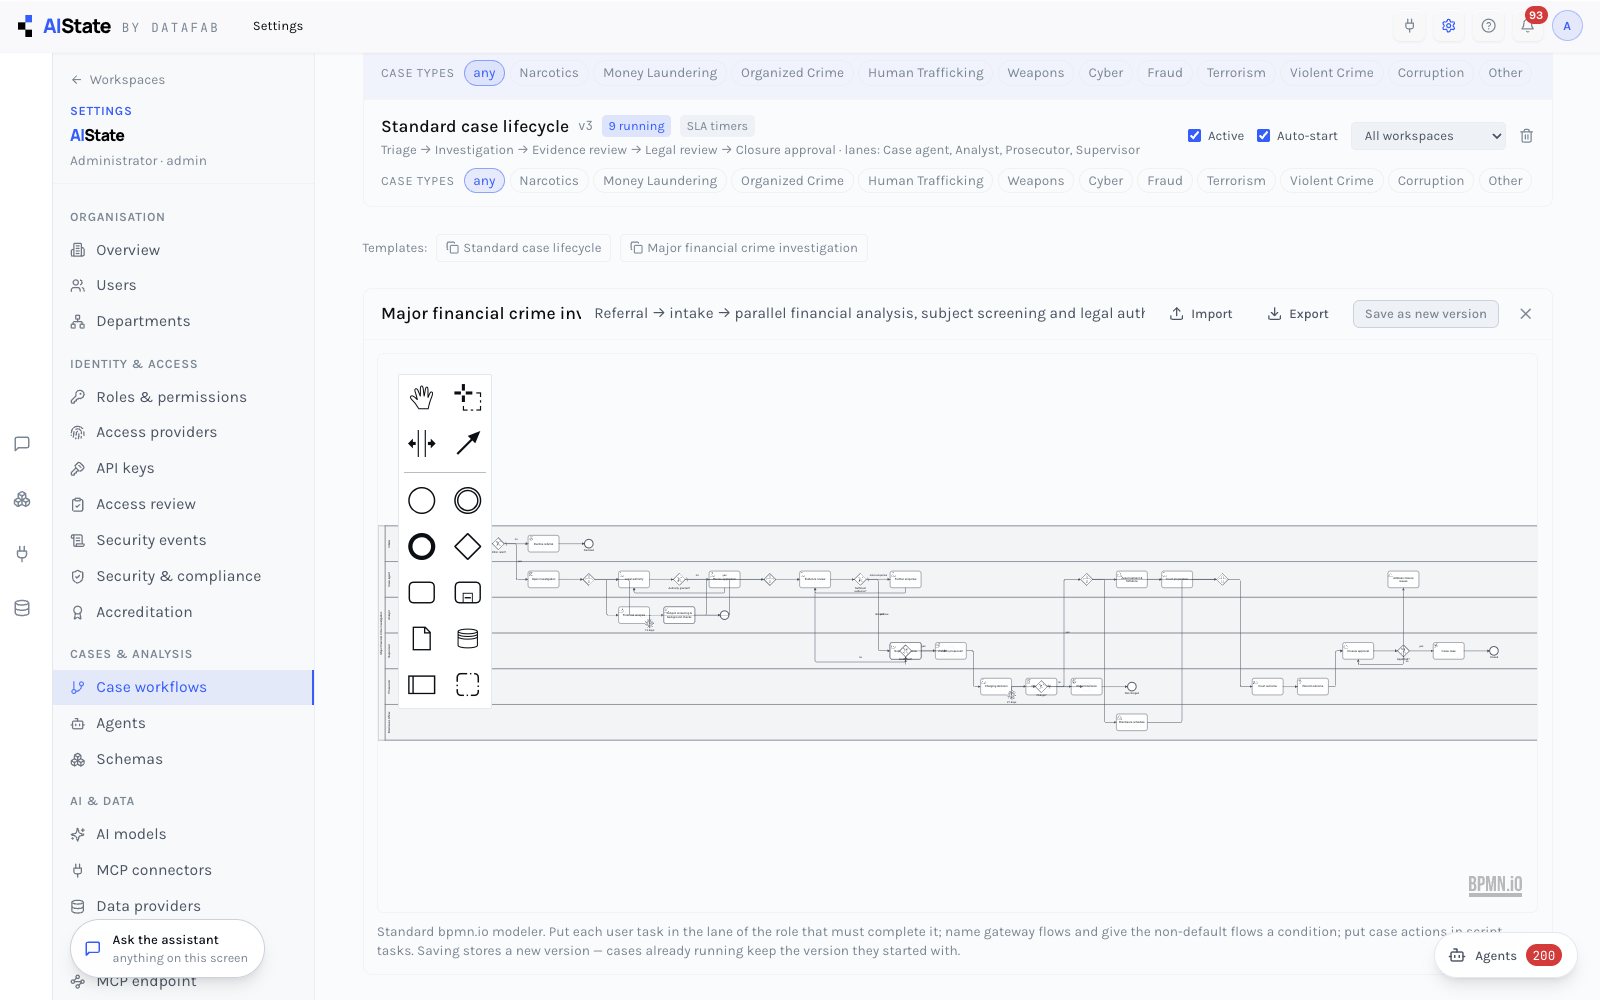Load the Major financial crime investigation template
This screenshot has height=1000, width=1600.
click(744, 248)
